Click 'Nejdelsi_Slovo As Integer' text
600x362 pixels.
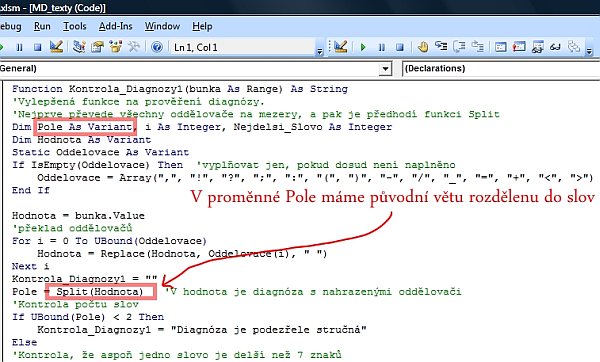coord(313,127)
